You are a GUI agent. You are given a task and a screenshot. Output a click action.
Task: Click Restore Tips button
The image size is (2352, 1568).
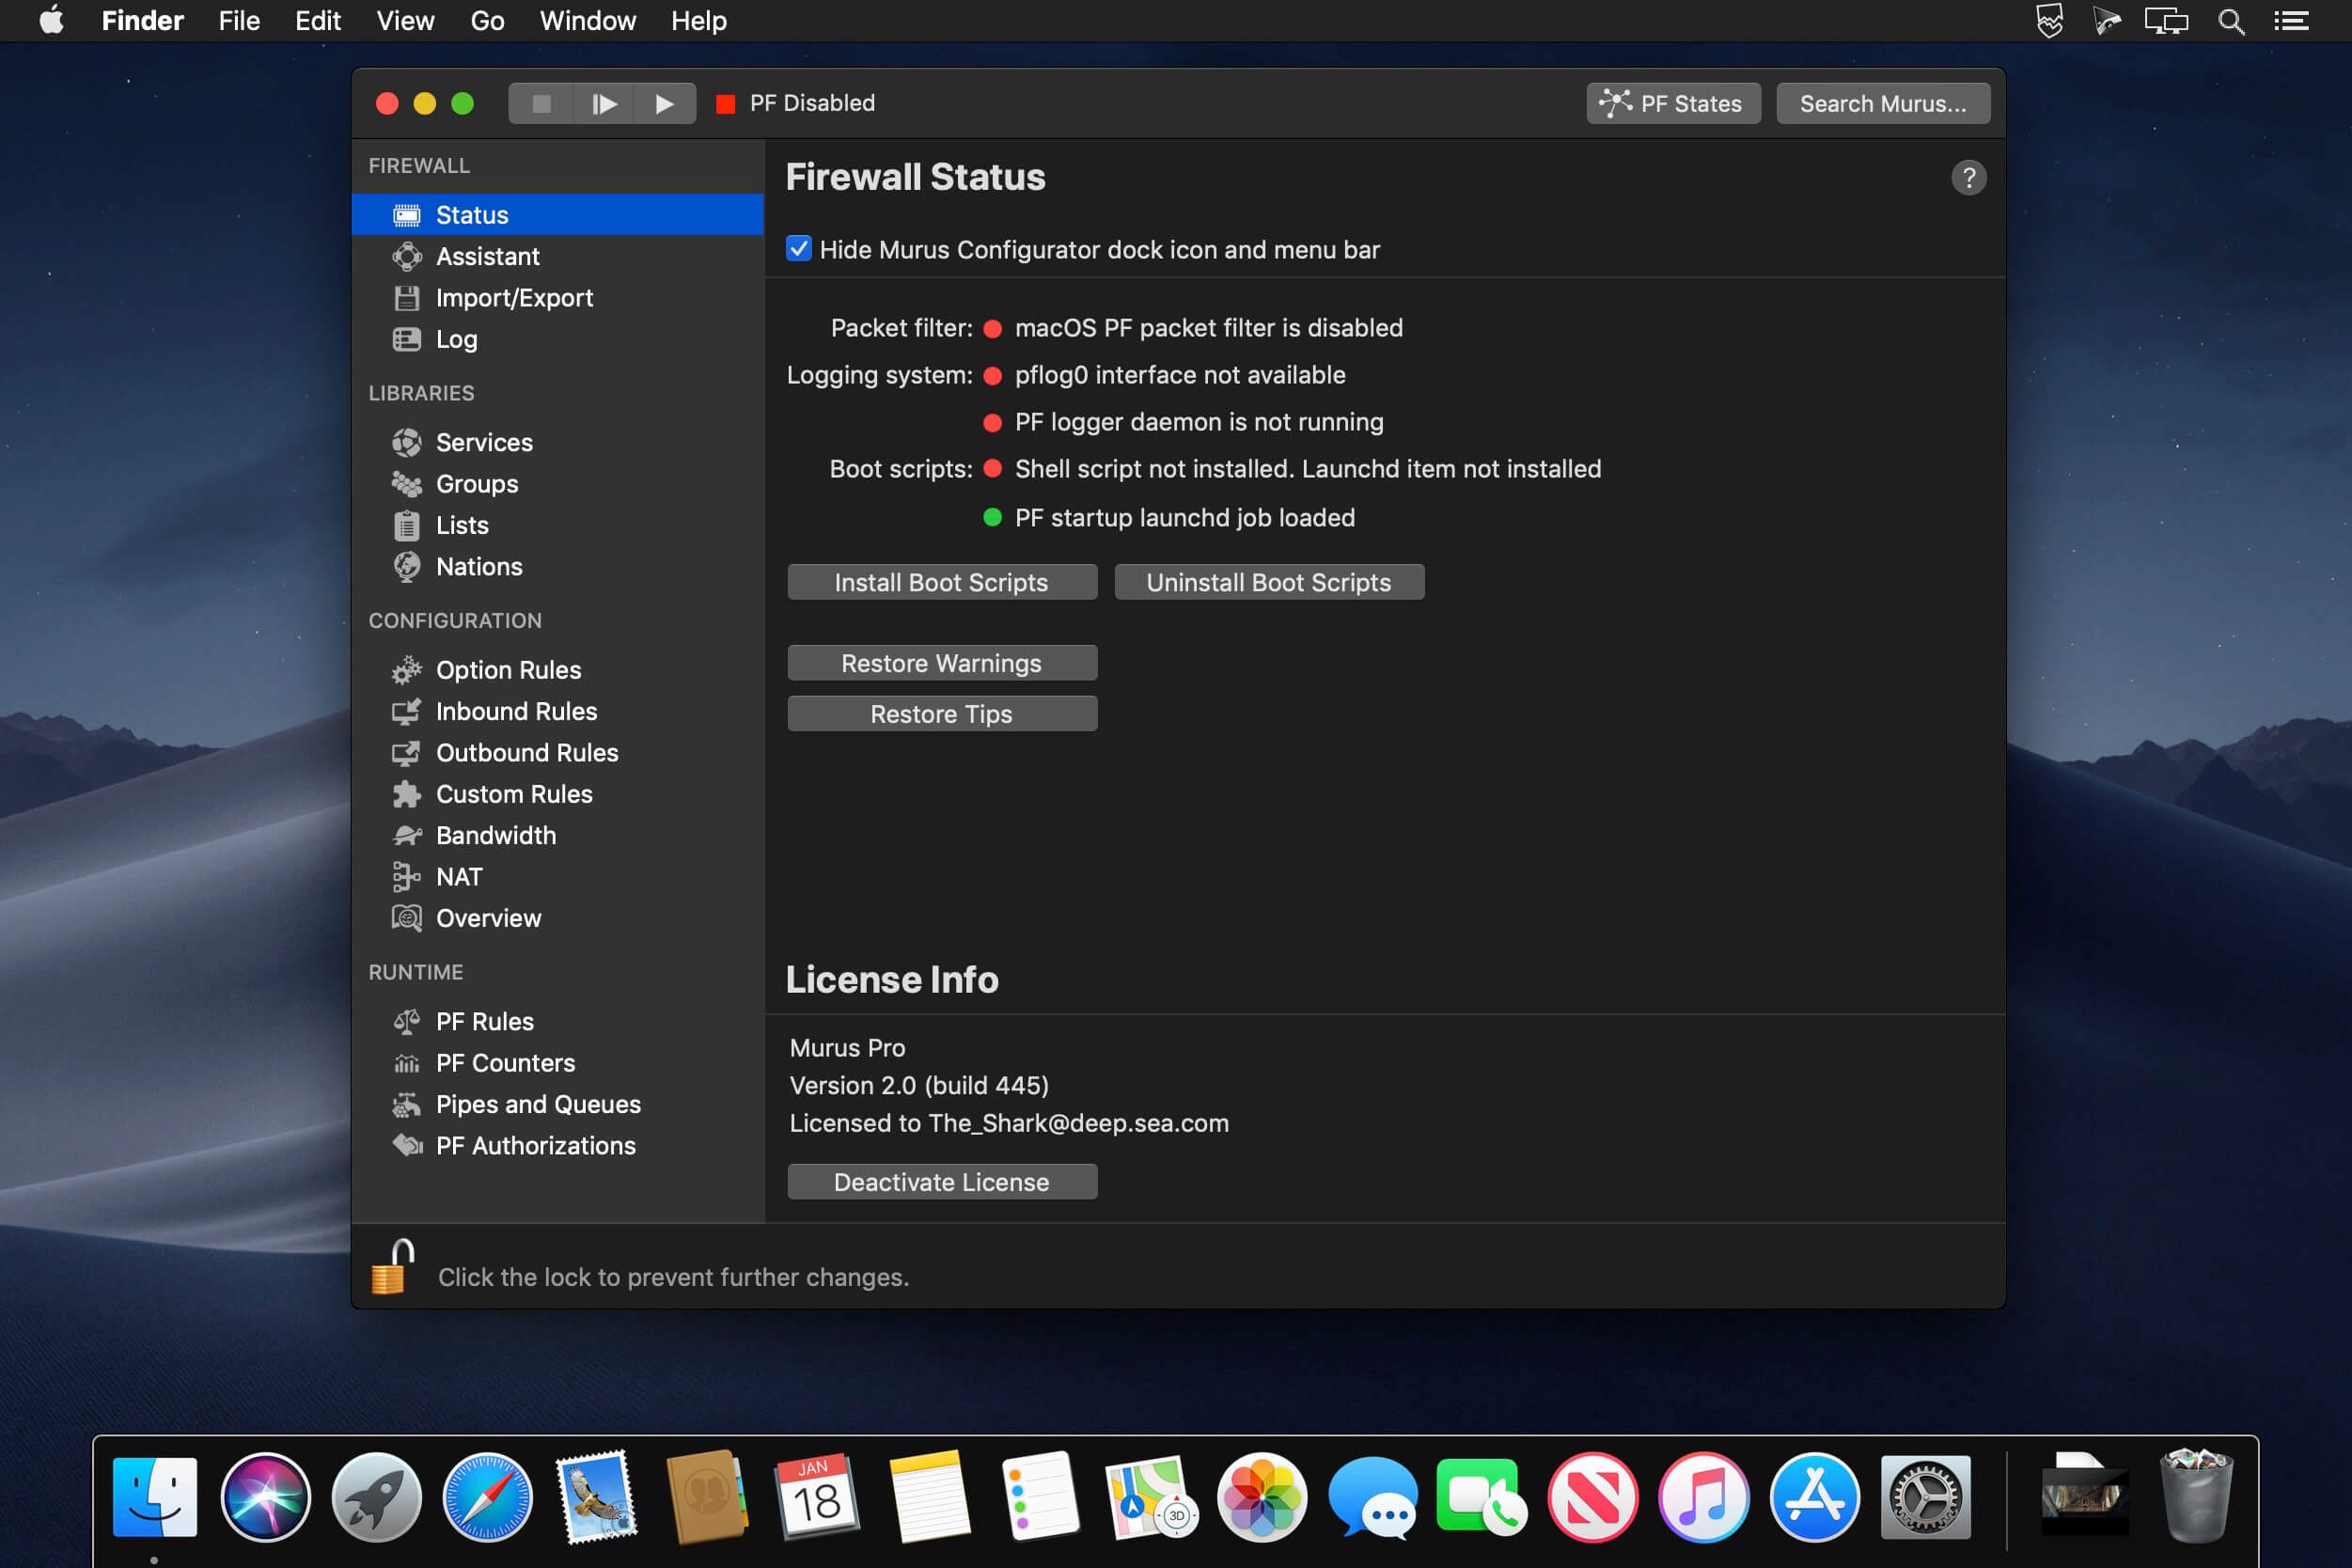[942, 714]
